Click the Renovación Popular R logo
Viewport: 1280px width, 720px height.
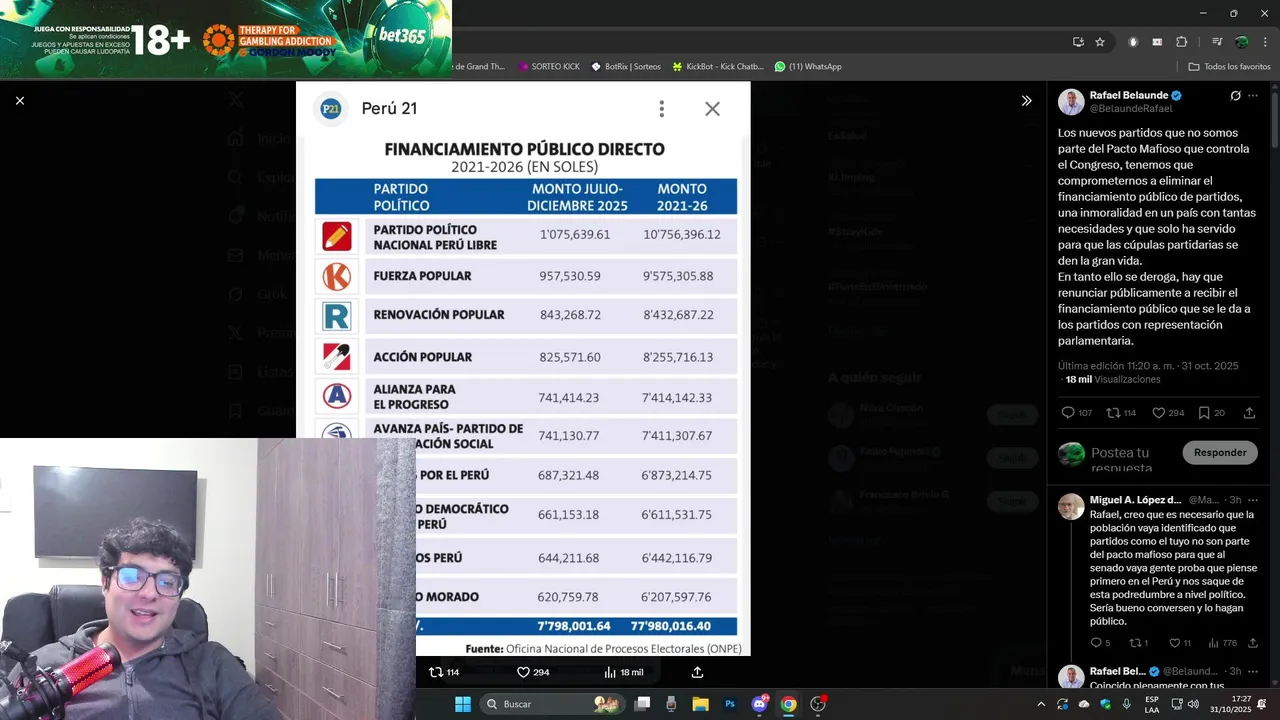(337, 316)
